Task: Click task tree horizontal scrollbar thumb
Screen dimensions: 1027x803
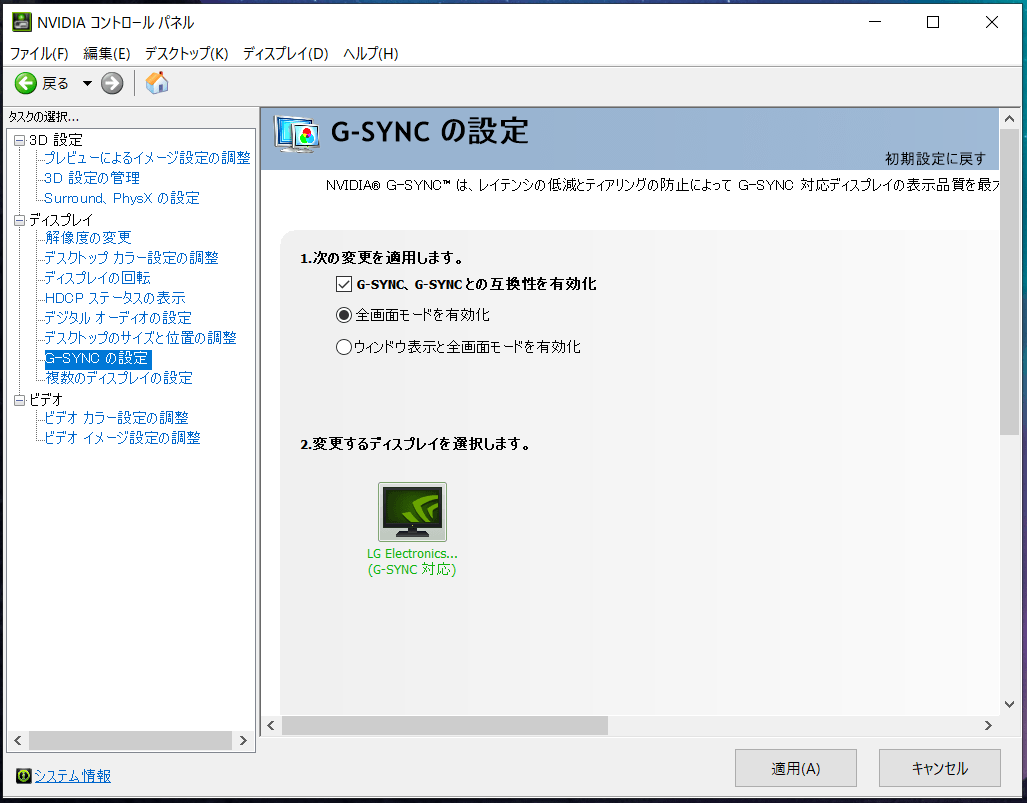Action: (130, 740)
